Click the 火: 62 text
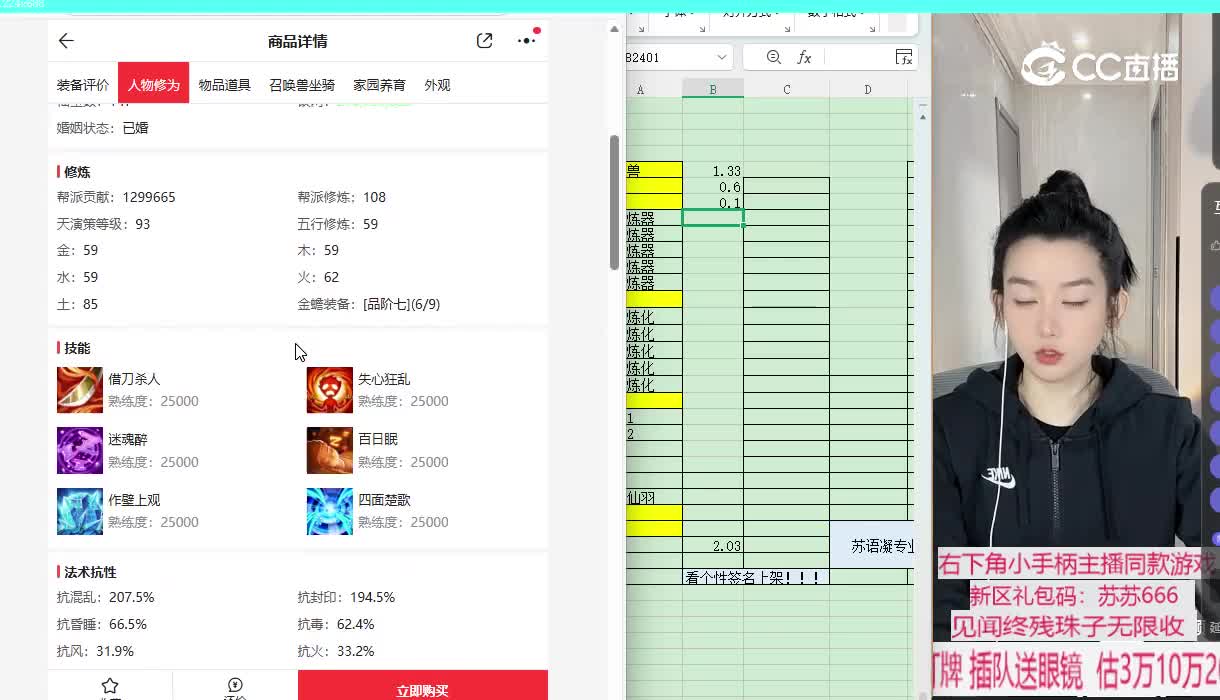The width and height of the screenshot is (1220, 700). pos(318,277)
